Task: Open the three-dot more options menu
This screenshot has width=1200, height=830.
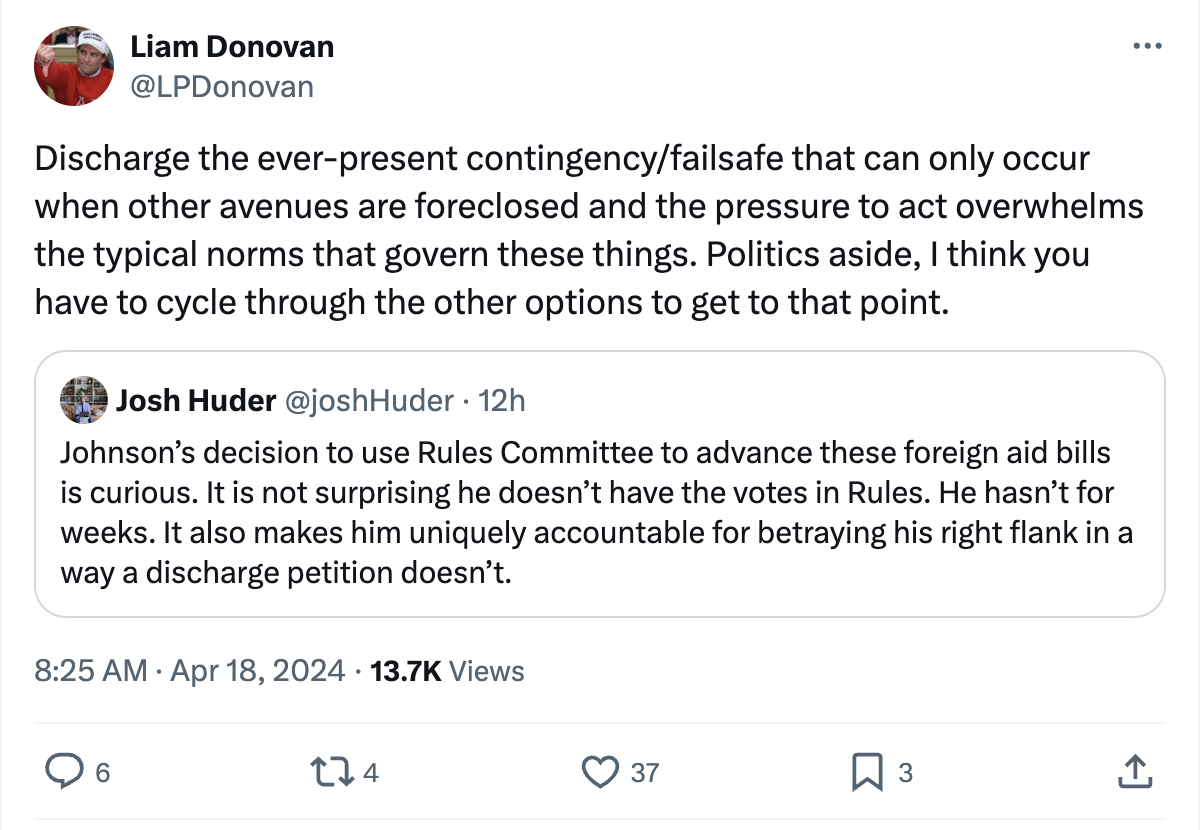Action: [1146, 46]
